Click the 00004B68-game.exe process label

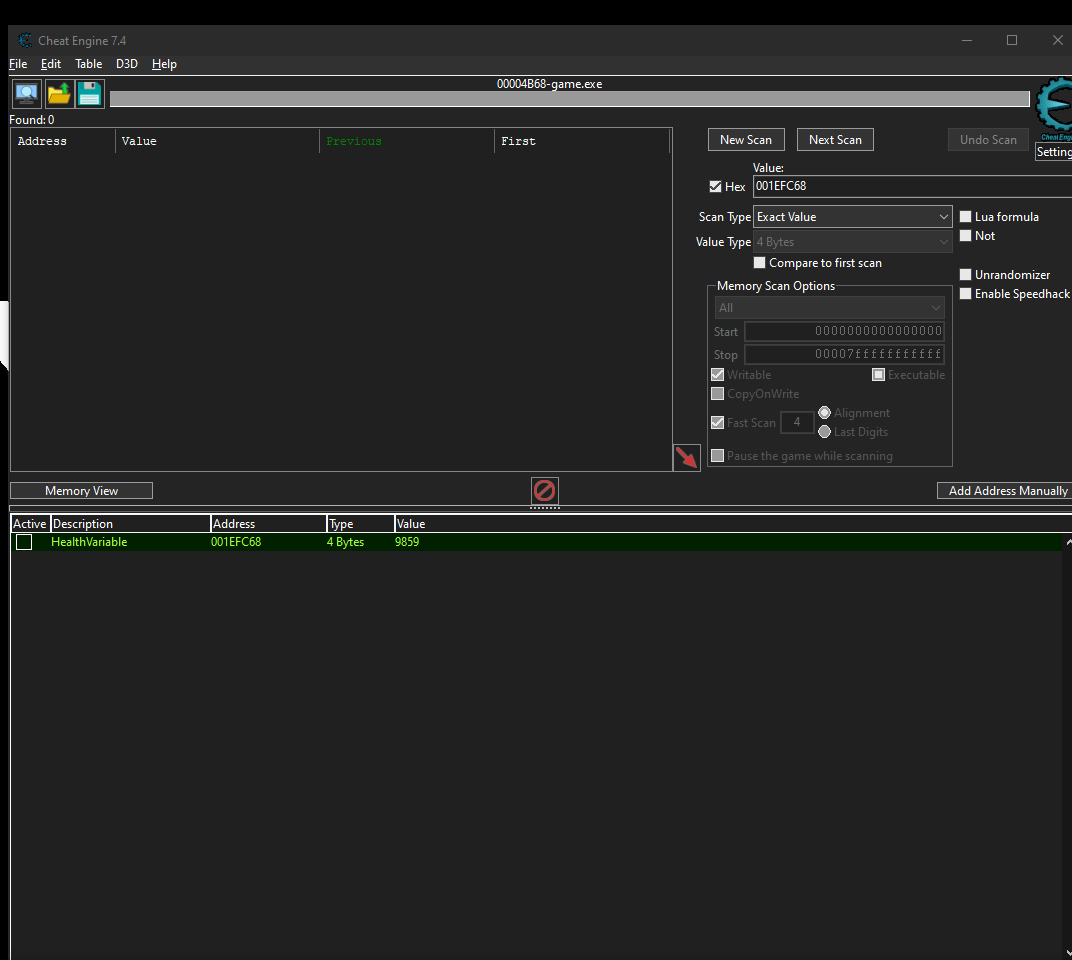(x=550, y=84)
